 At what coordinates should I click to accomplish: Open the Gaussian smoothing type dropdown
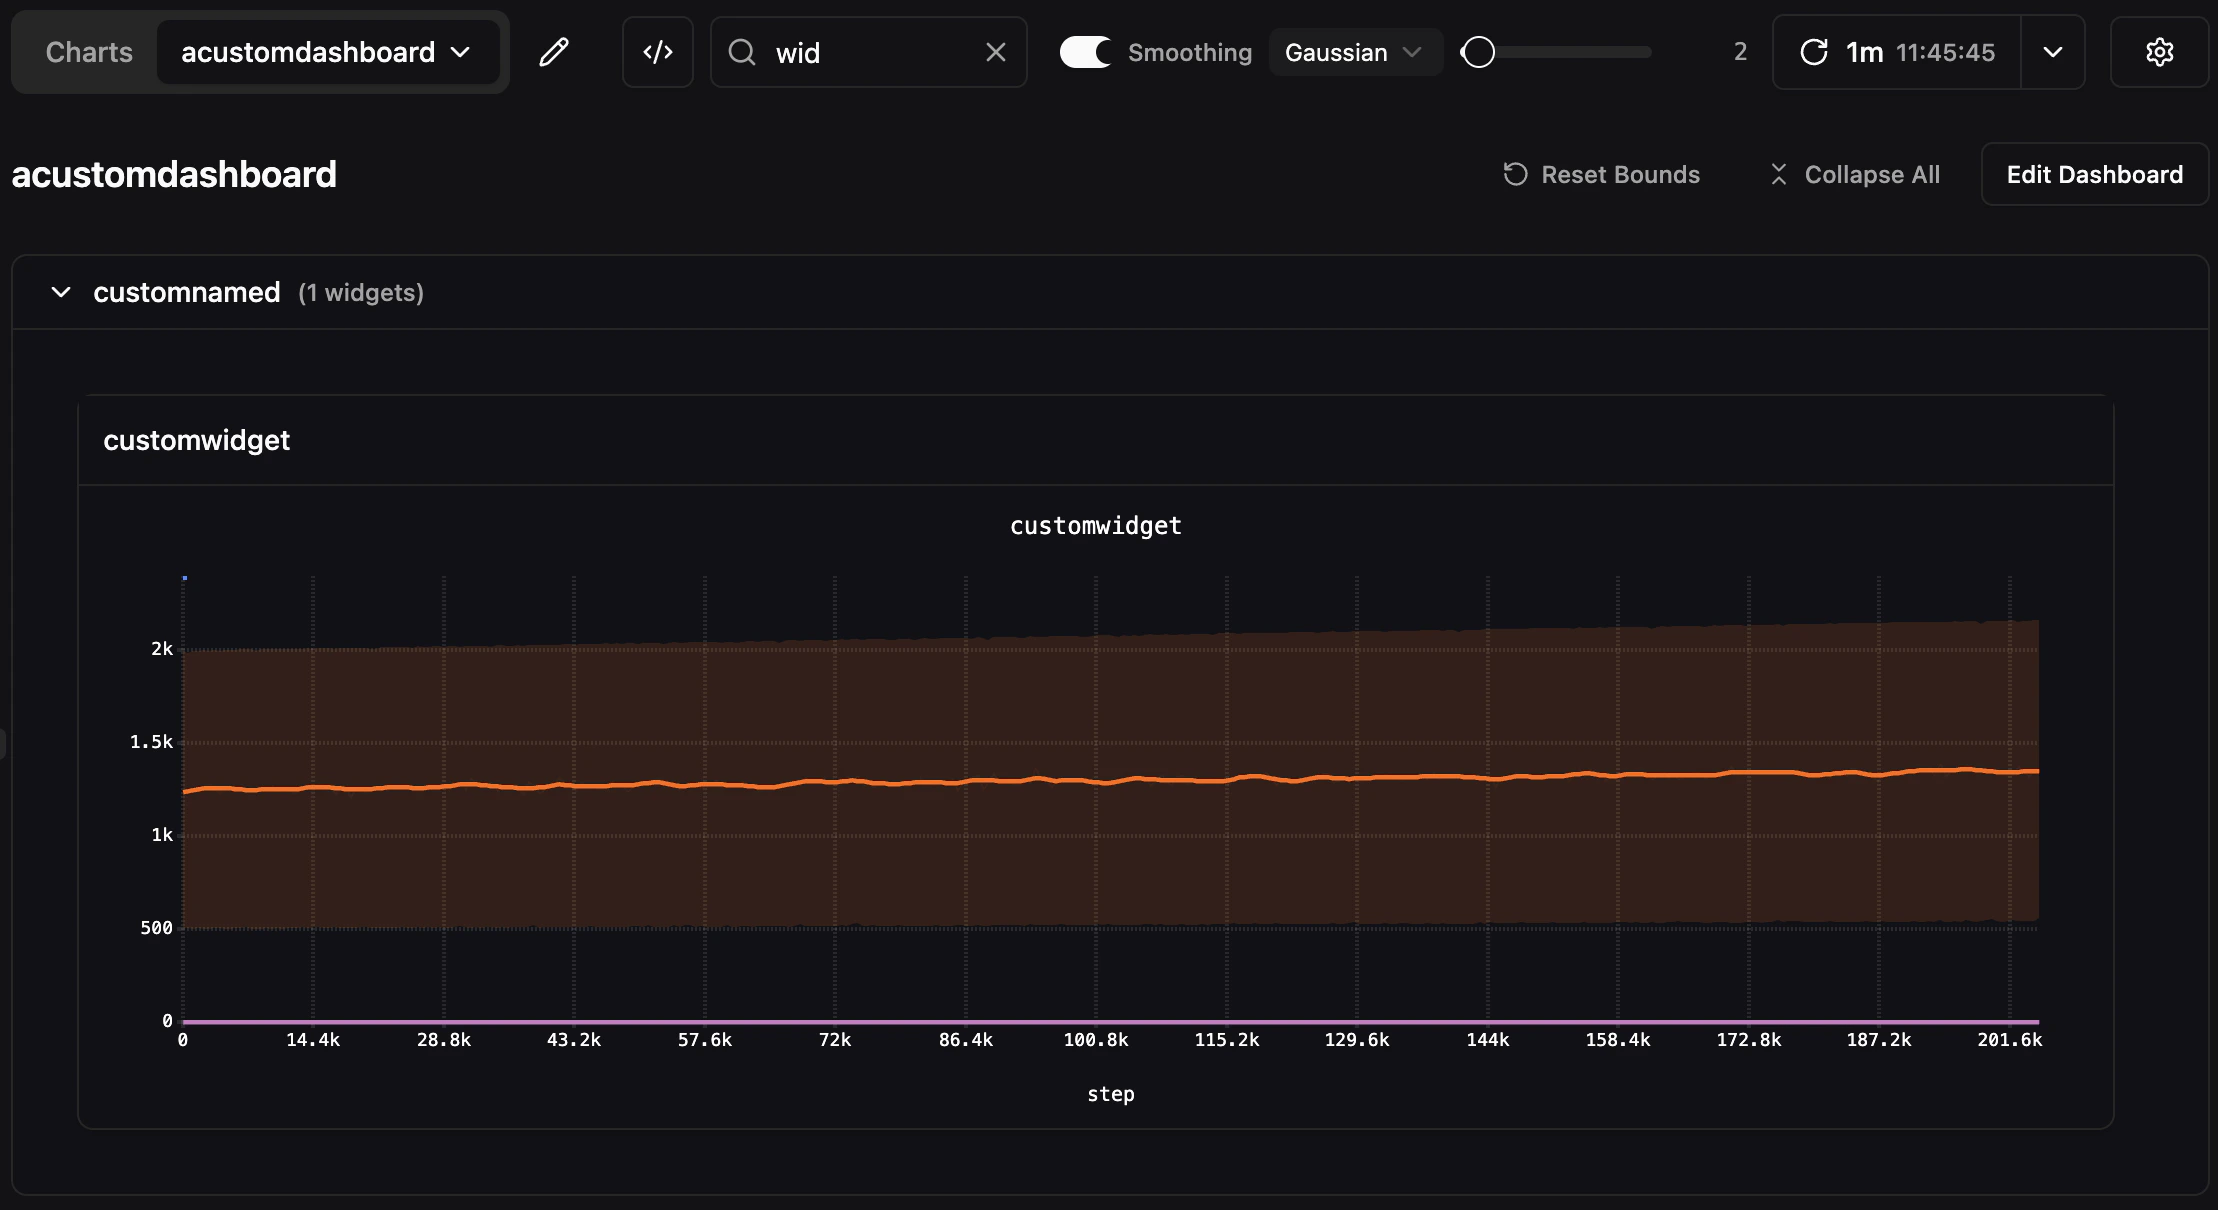click(1355, 52)
